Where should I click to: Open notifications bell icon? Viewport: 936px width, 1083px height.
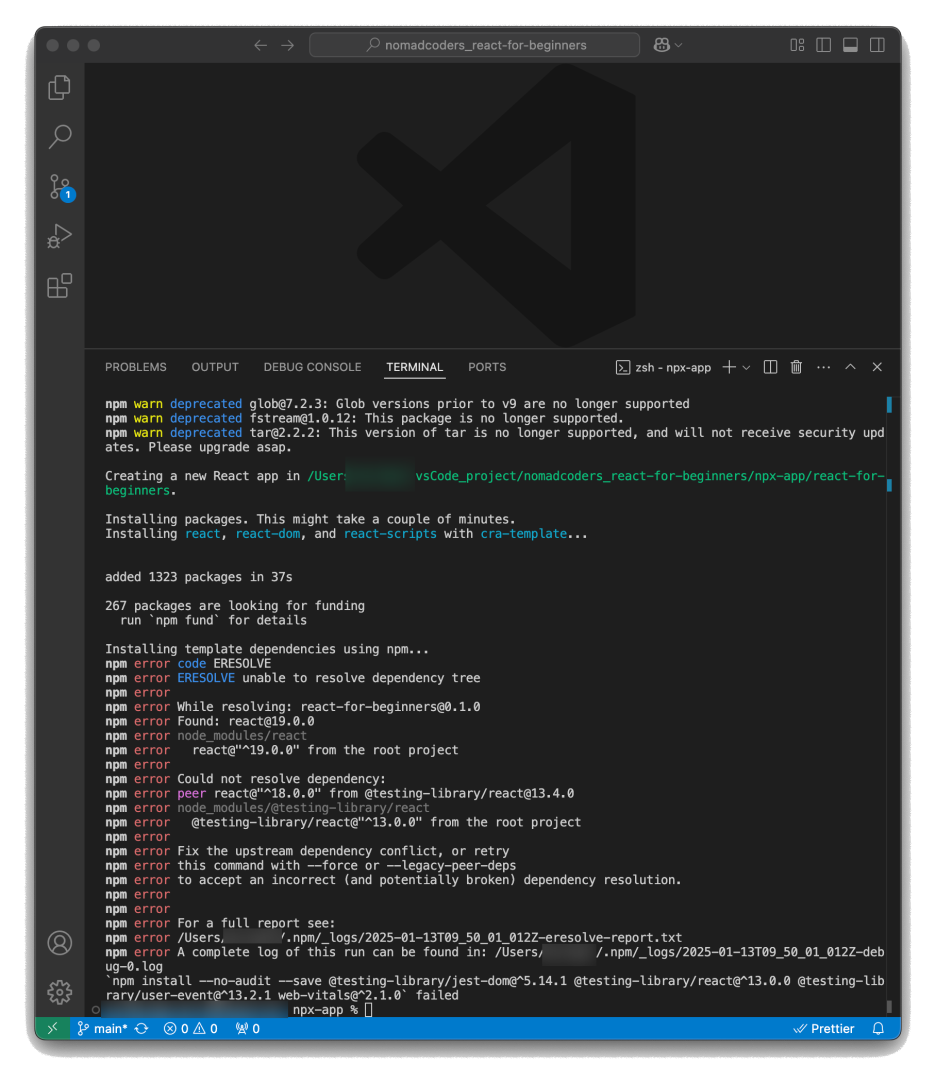coord(878,1028)
